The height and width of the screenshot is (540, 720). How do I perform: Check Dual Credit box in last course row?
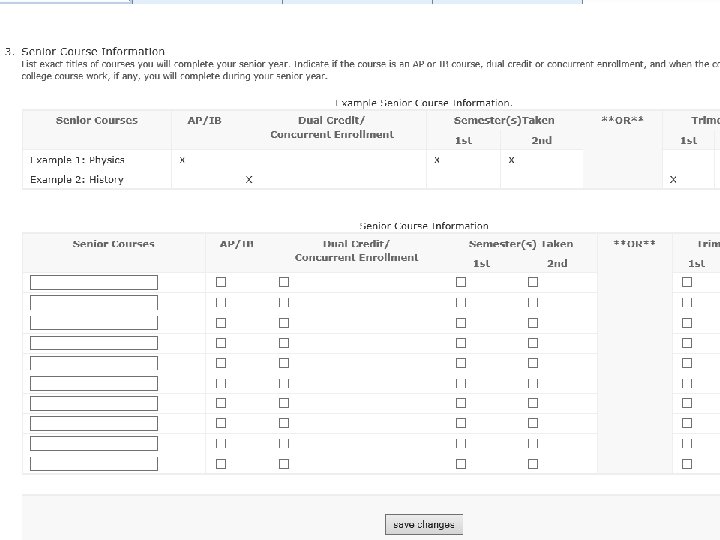pyautogui.click(x=284, y=464)
